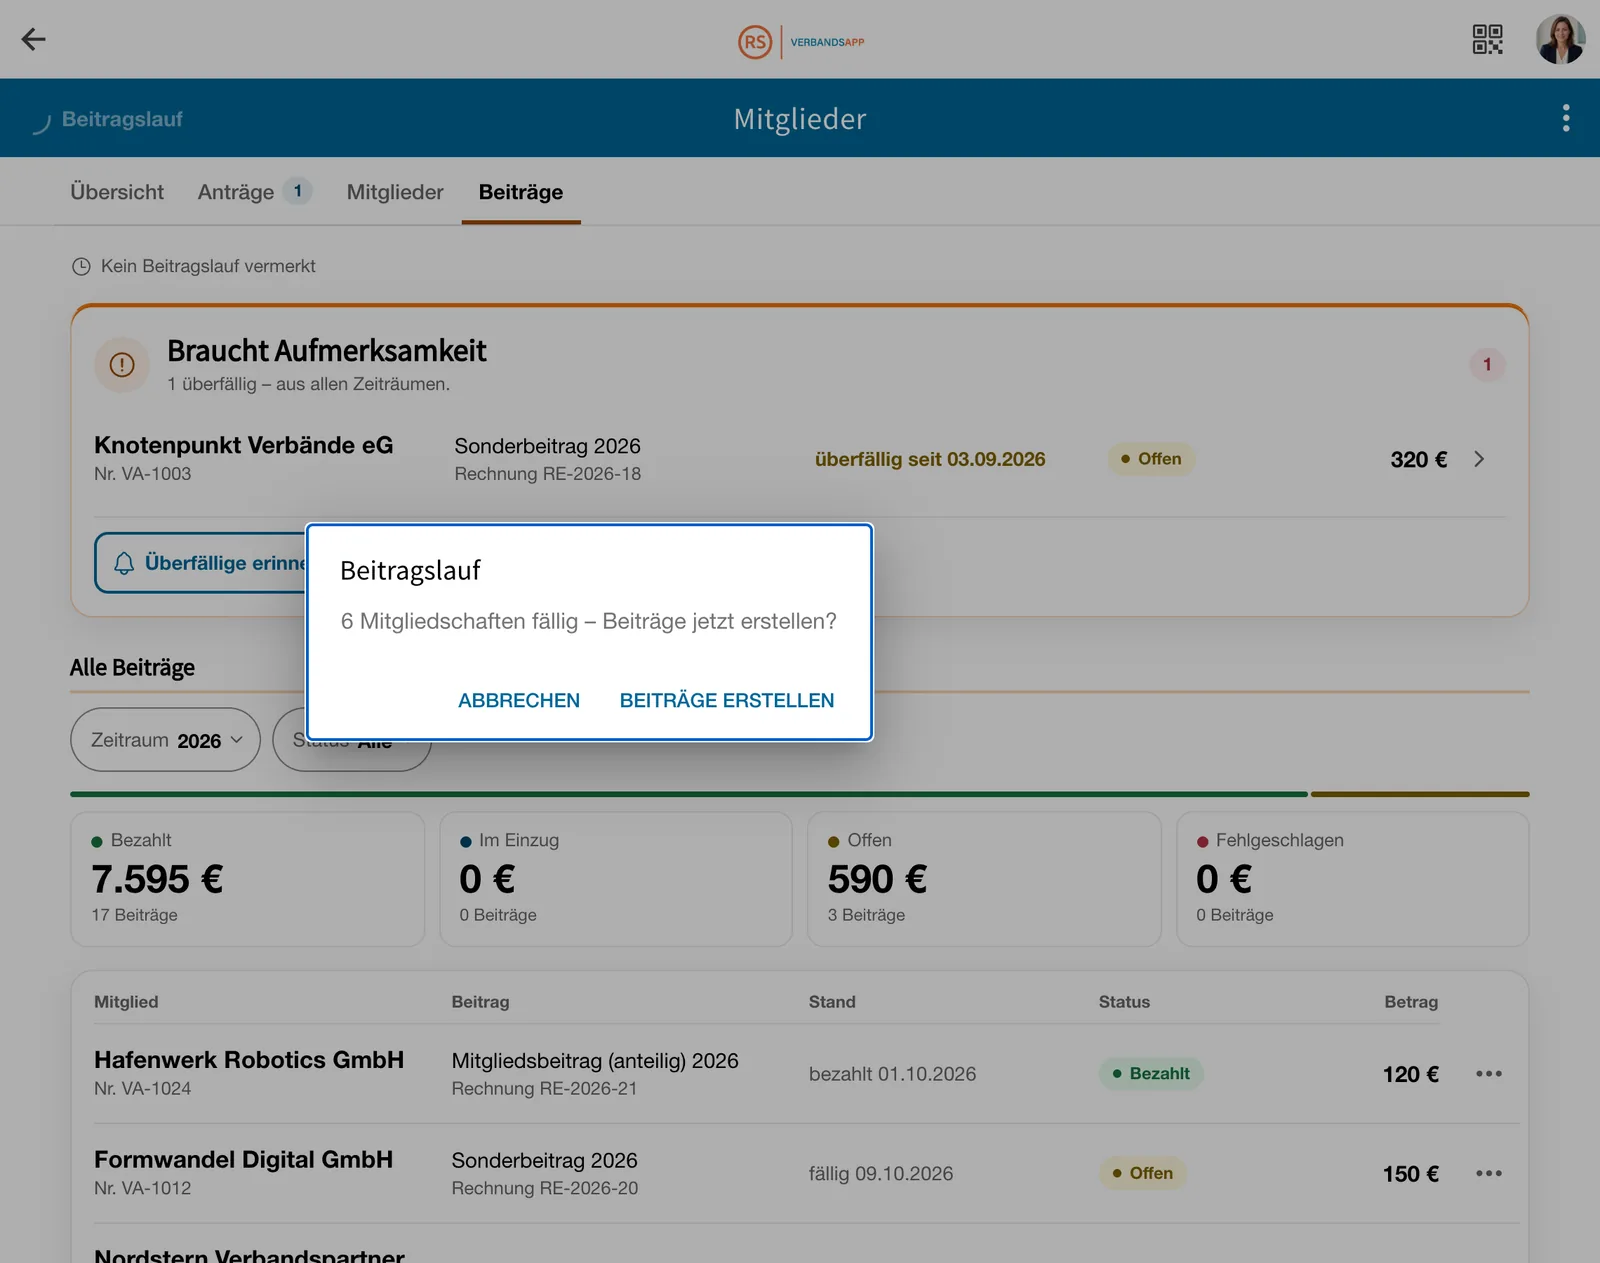Open the Status Alle filter dropdown
1600x1263 pixels.
coord(352,756)
